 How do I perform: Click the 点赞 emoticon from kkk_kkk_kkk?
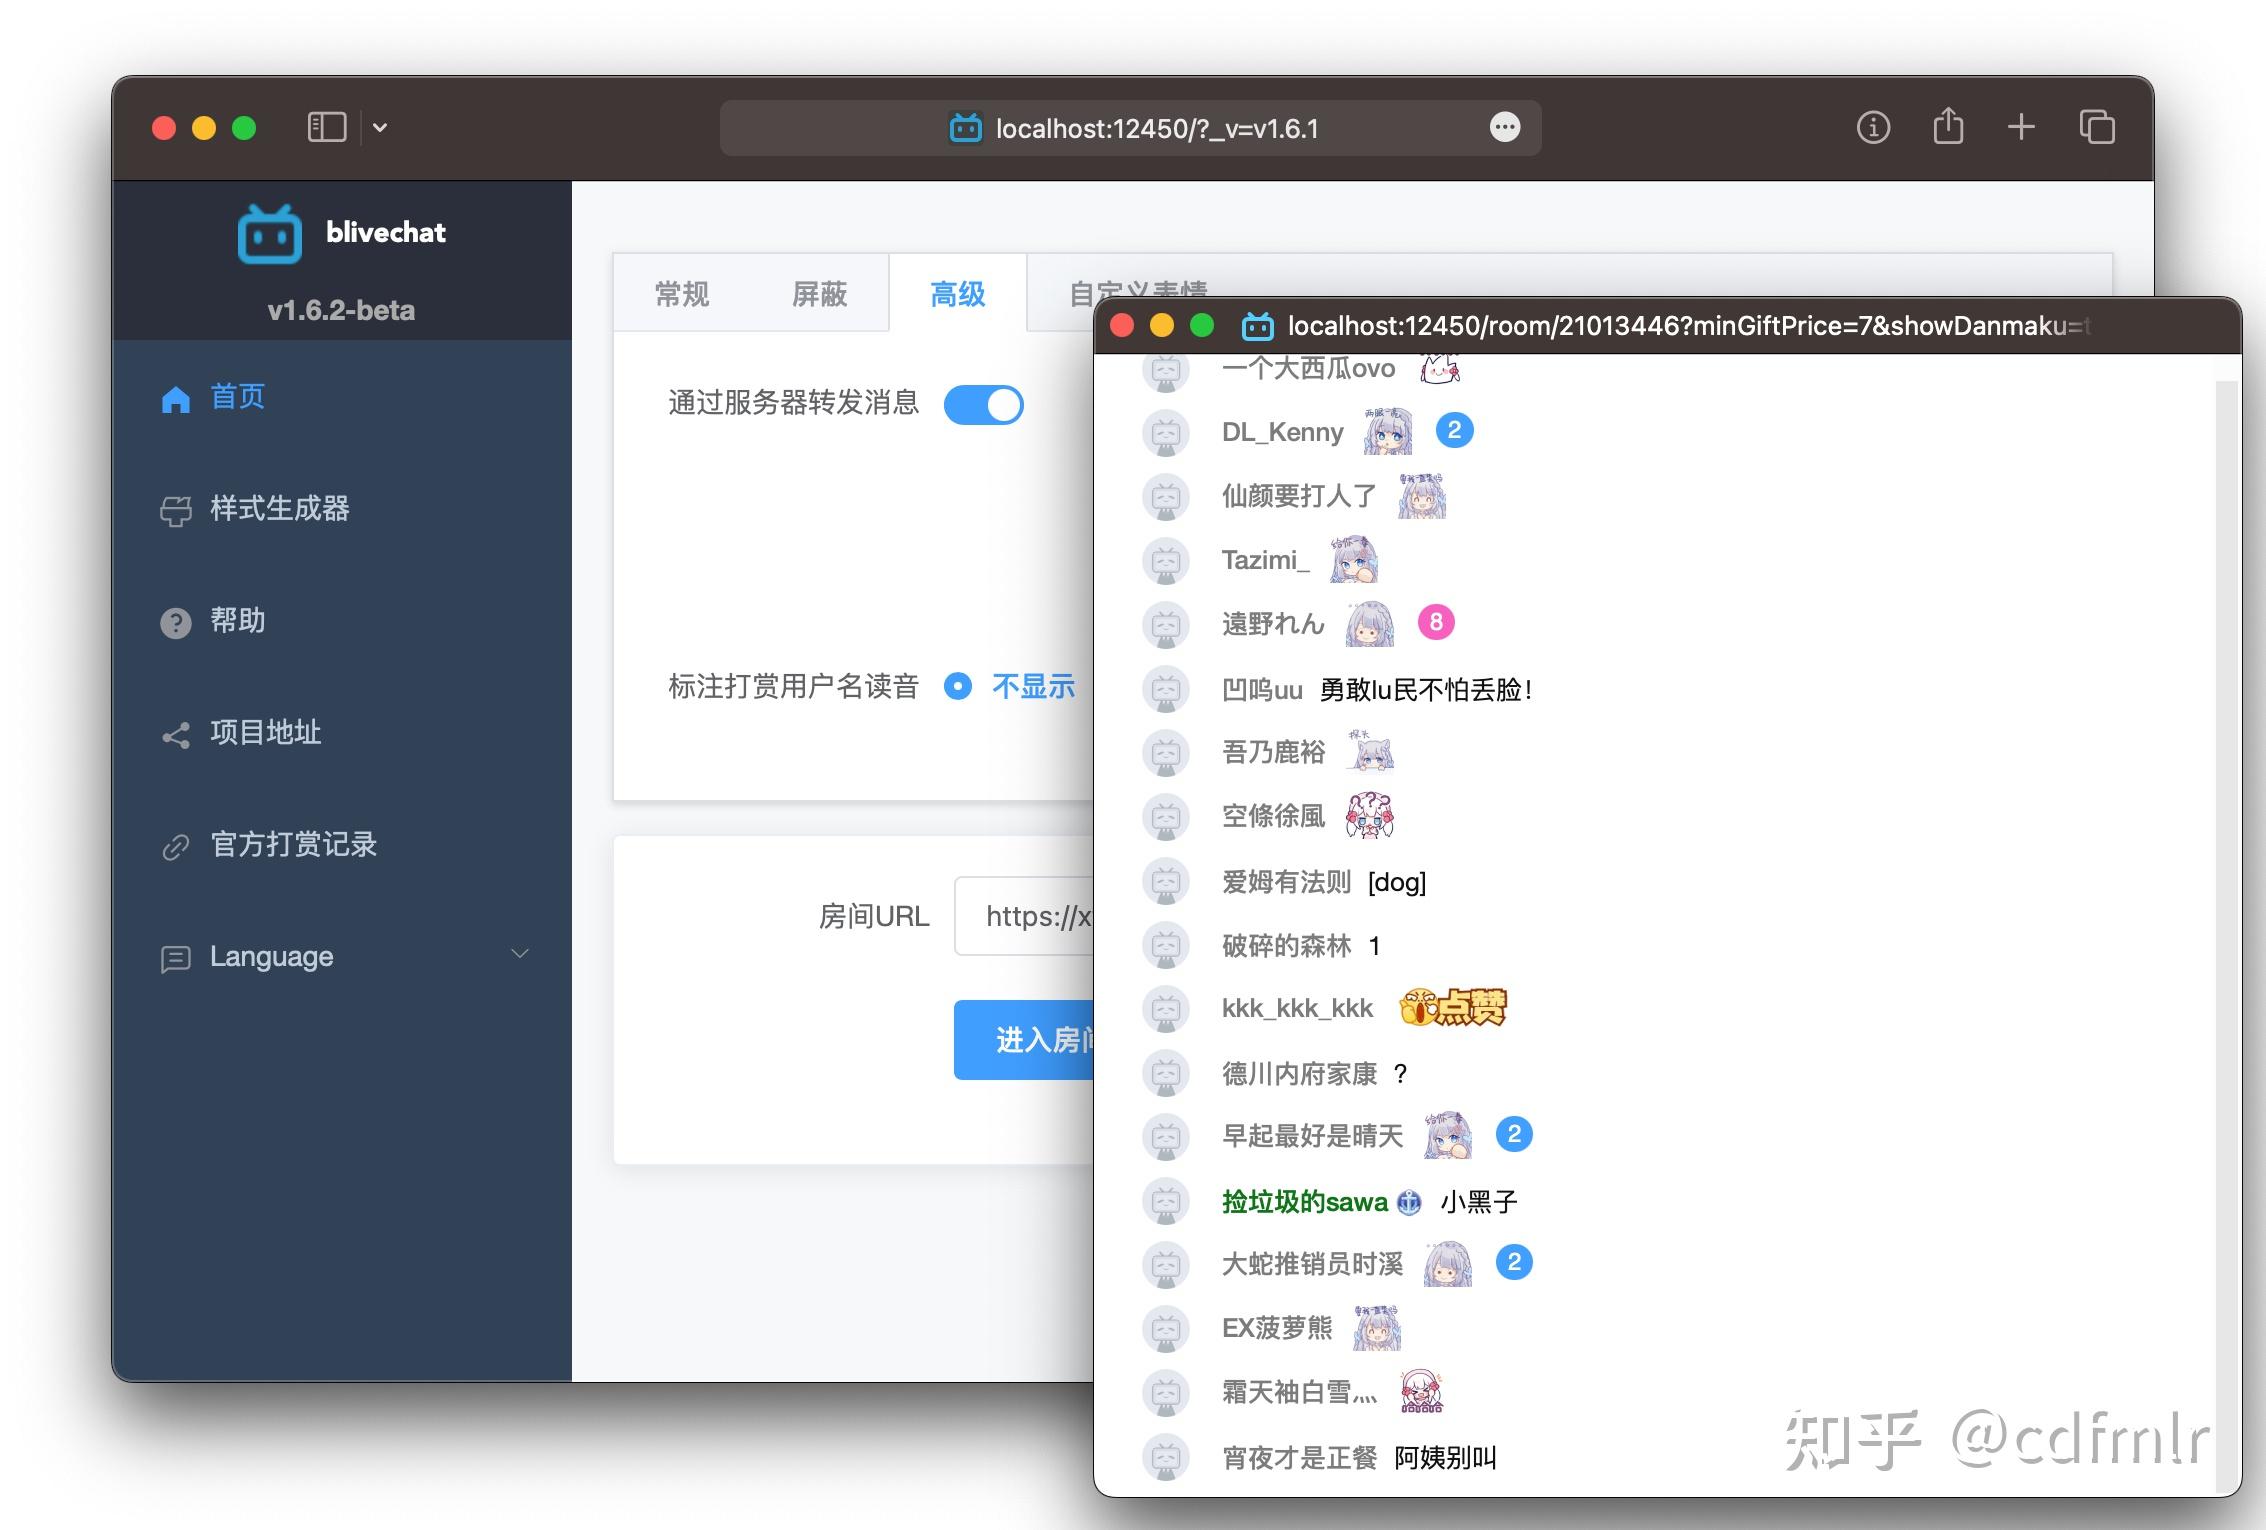pos(1452,1008)
